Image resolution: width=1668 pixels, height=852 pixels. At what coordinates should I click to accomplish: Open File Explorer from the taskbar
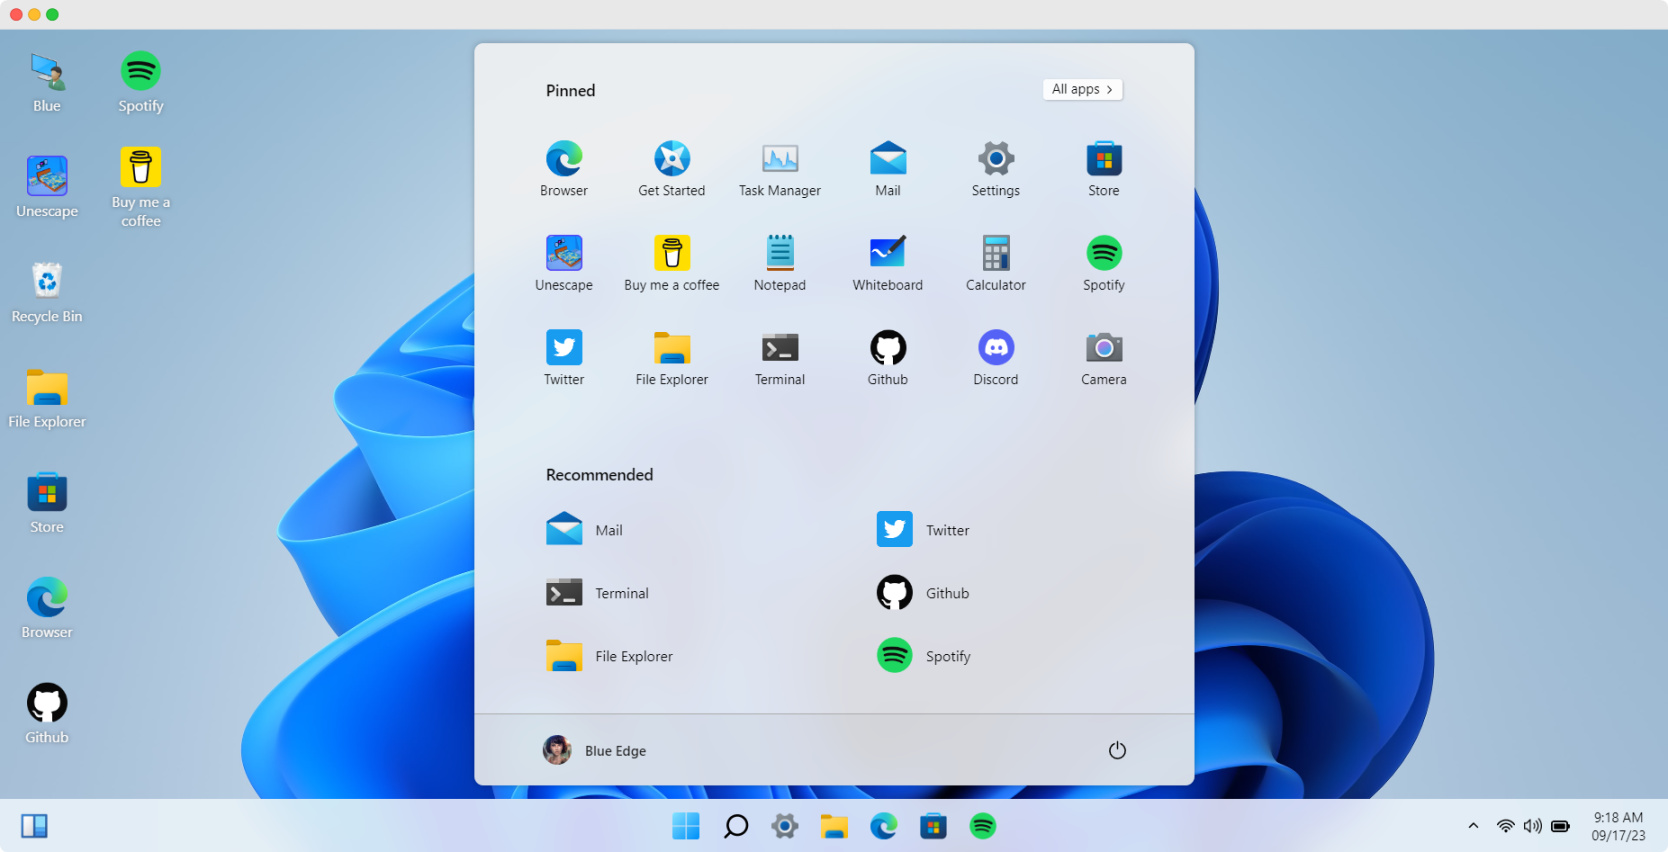(x=834, y=826)
